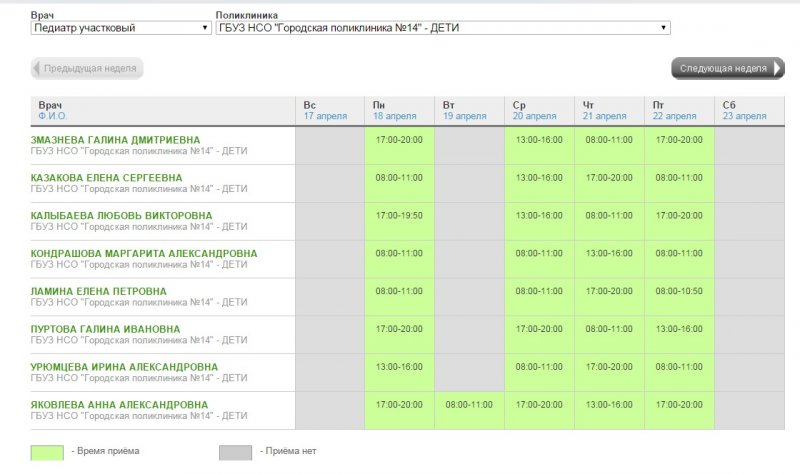The image size is (800, 474).
Task: Select Яковлева's Thursday 13:00-16:00 slot
Action: point(609,410)
